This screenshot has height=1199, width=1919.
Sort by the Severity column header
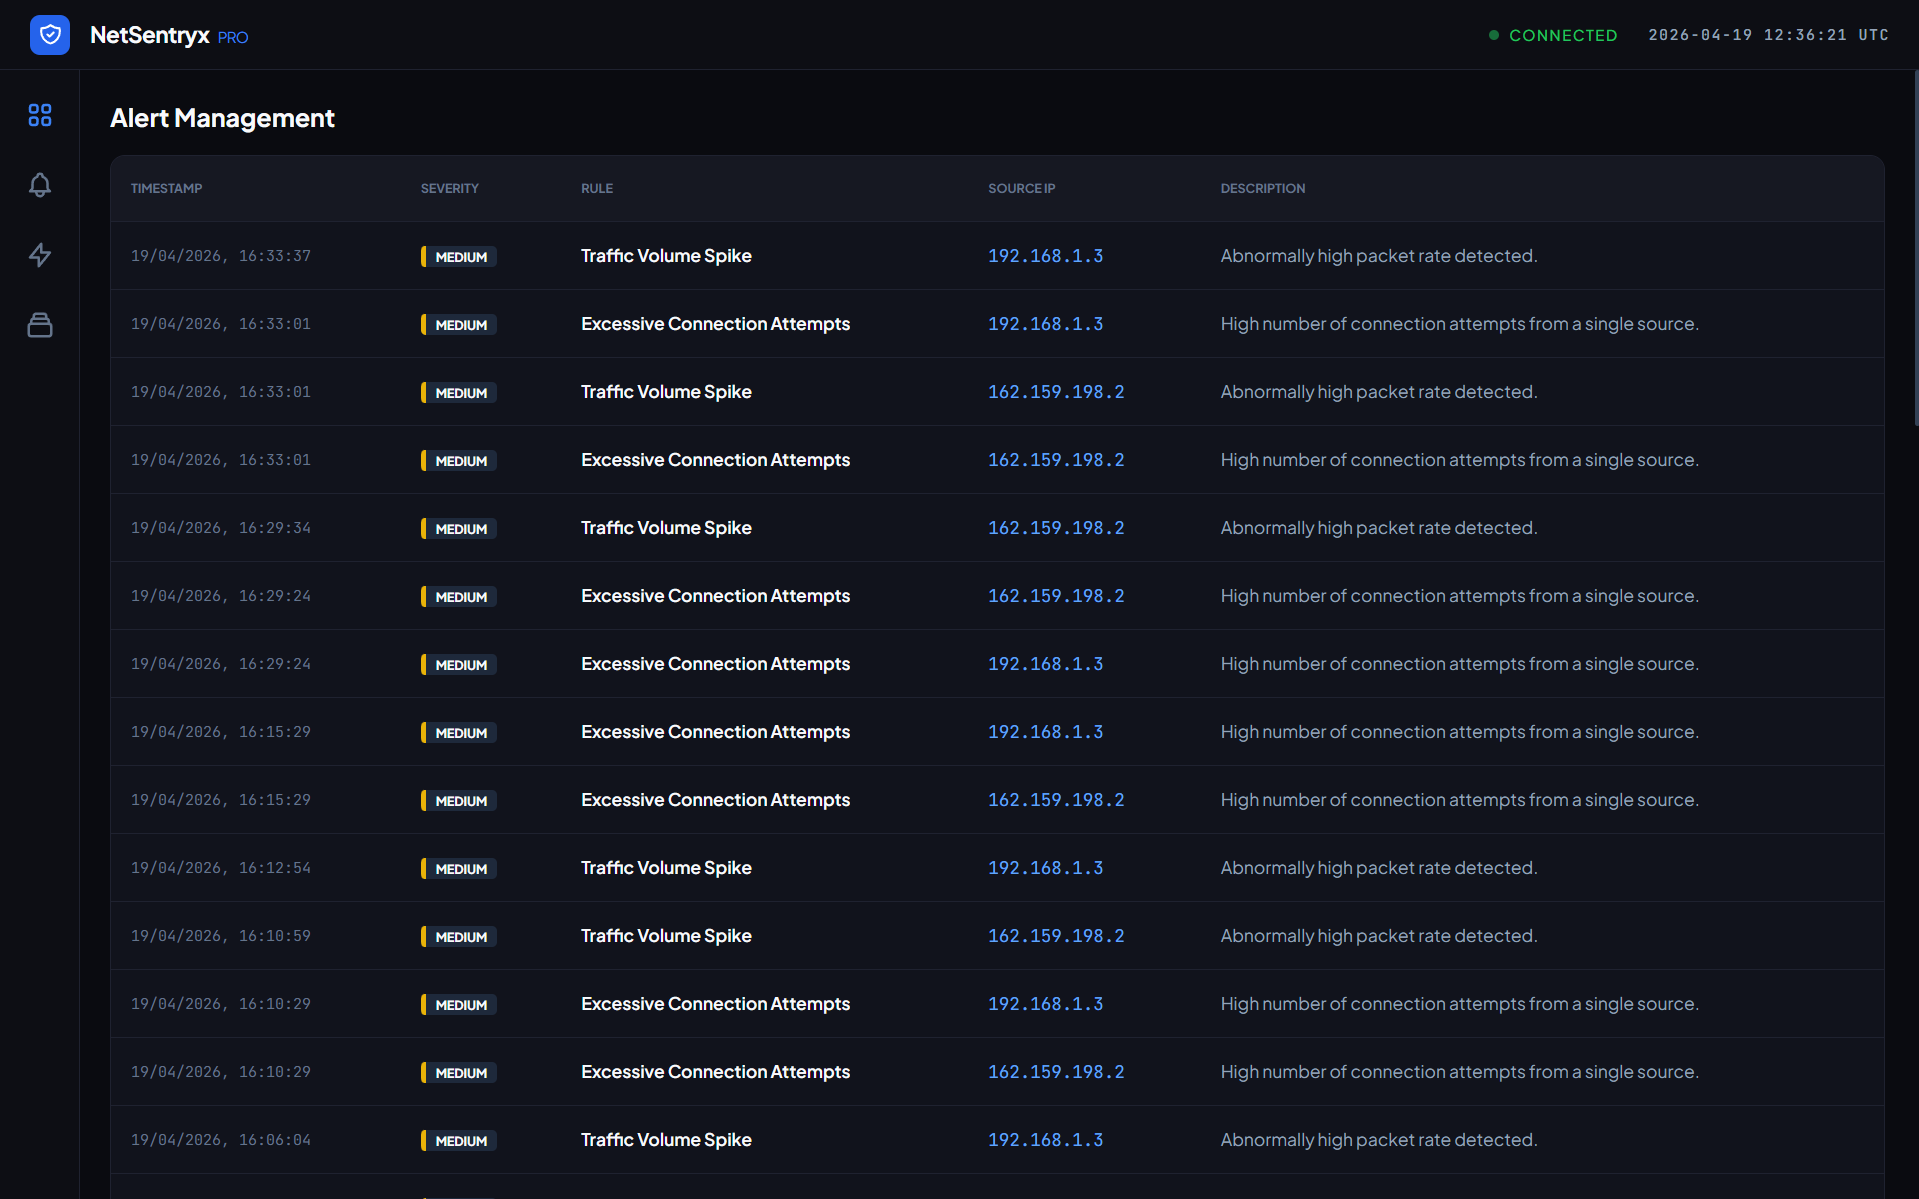(449, 188)
